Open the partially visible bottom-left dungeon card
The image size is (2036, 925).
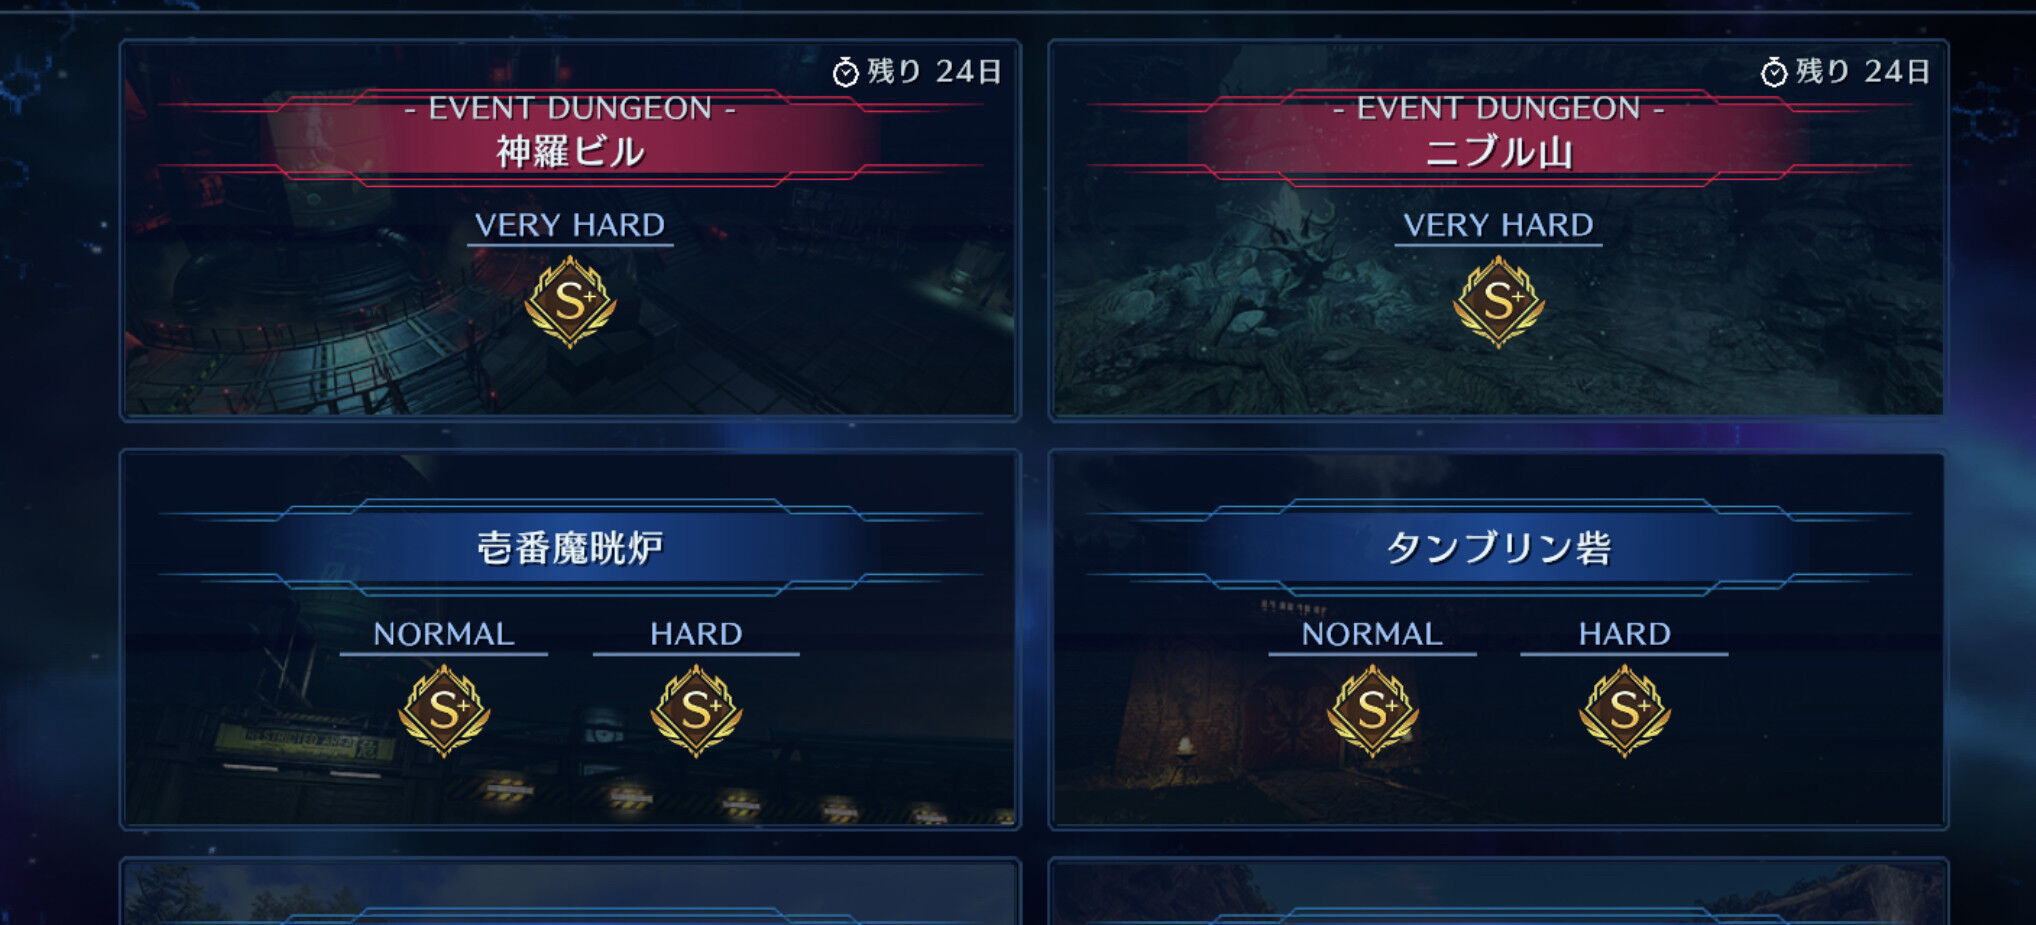point(570,892)
